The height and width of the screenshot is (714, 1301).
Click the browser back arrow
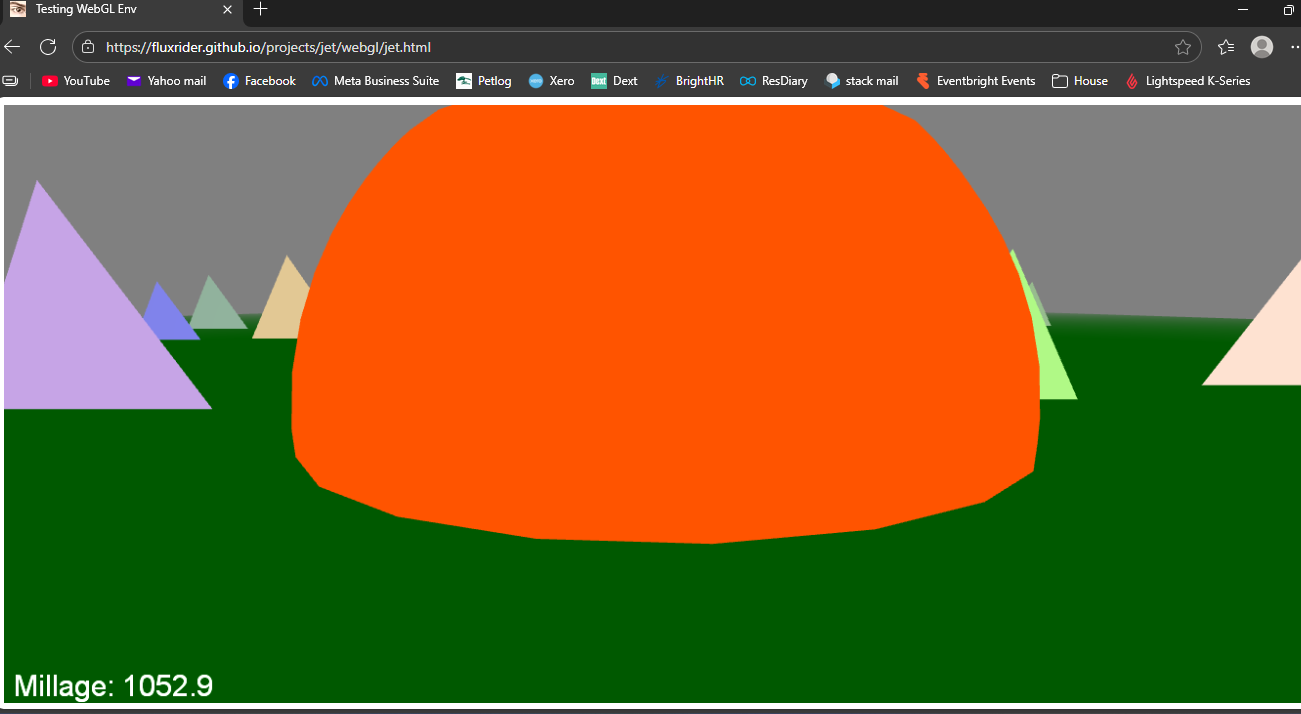point(12,47)
